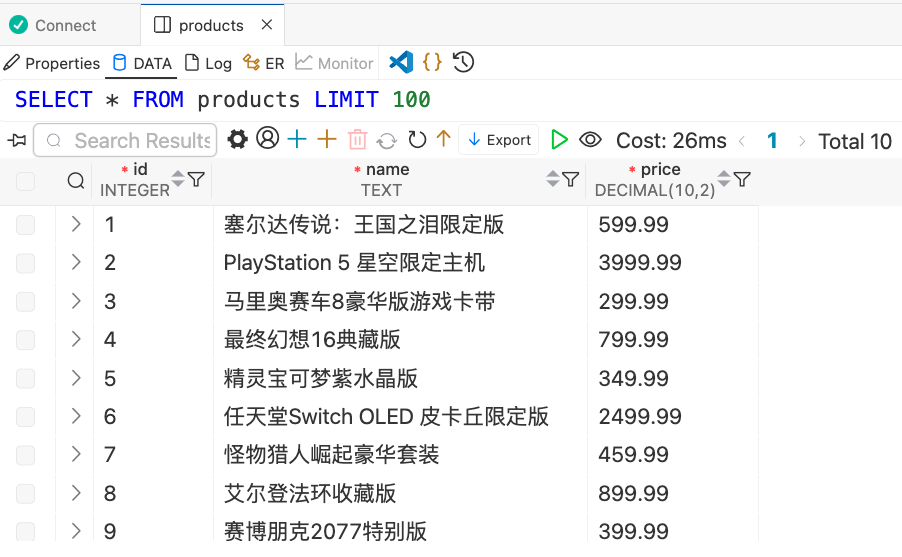Click the Export button
This screenshot has width=902, height=557.
point(499,140)
